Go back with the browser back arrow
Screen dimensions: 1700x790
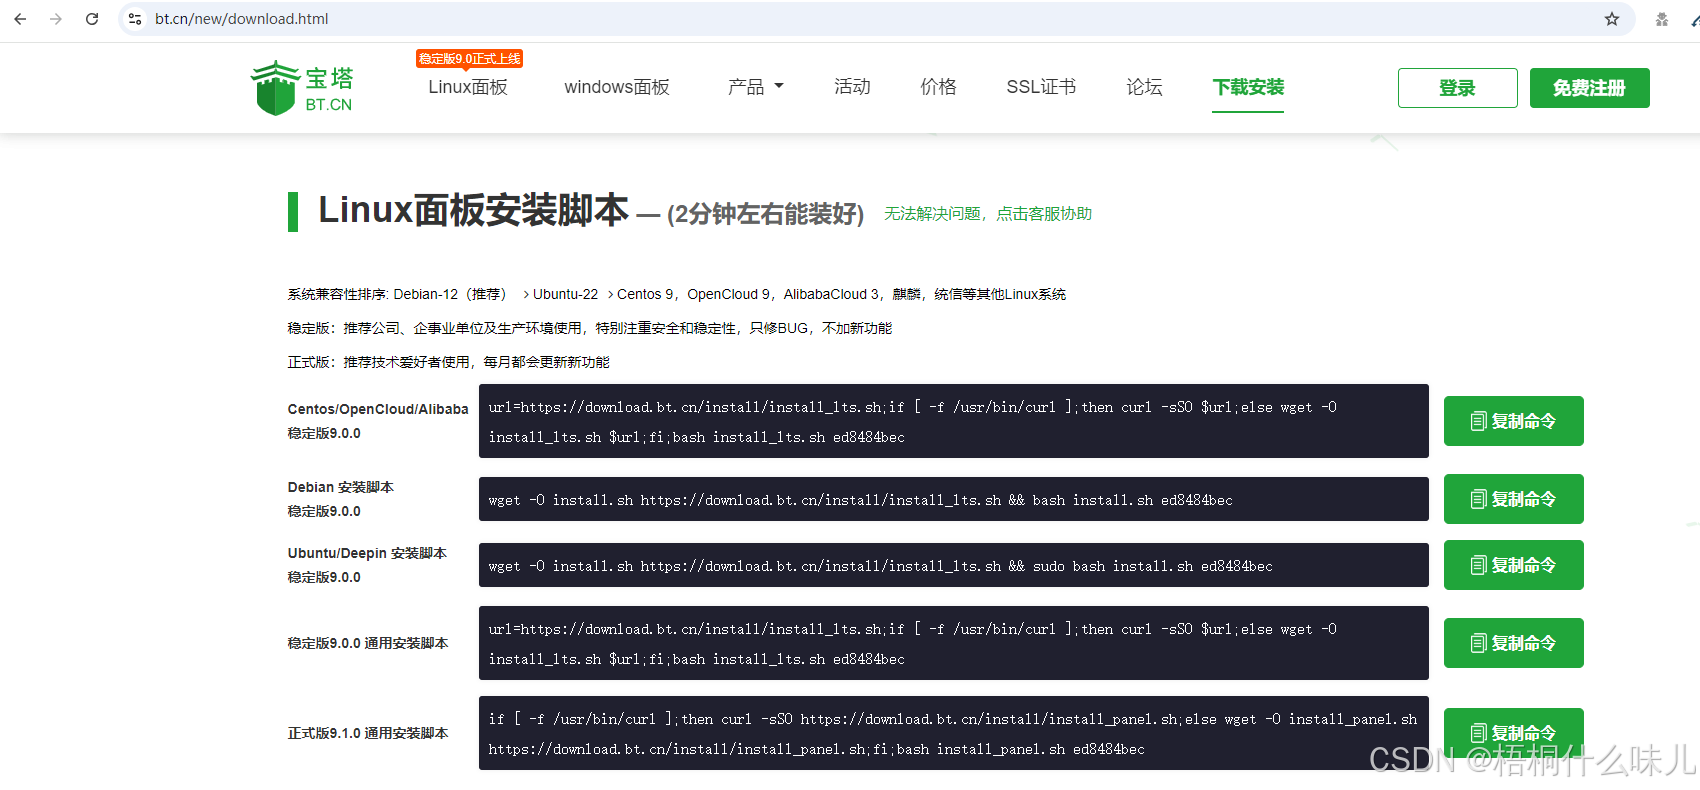tap(20, 19)
